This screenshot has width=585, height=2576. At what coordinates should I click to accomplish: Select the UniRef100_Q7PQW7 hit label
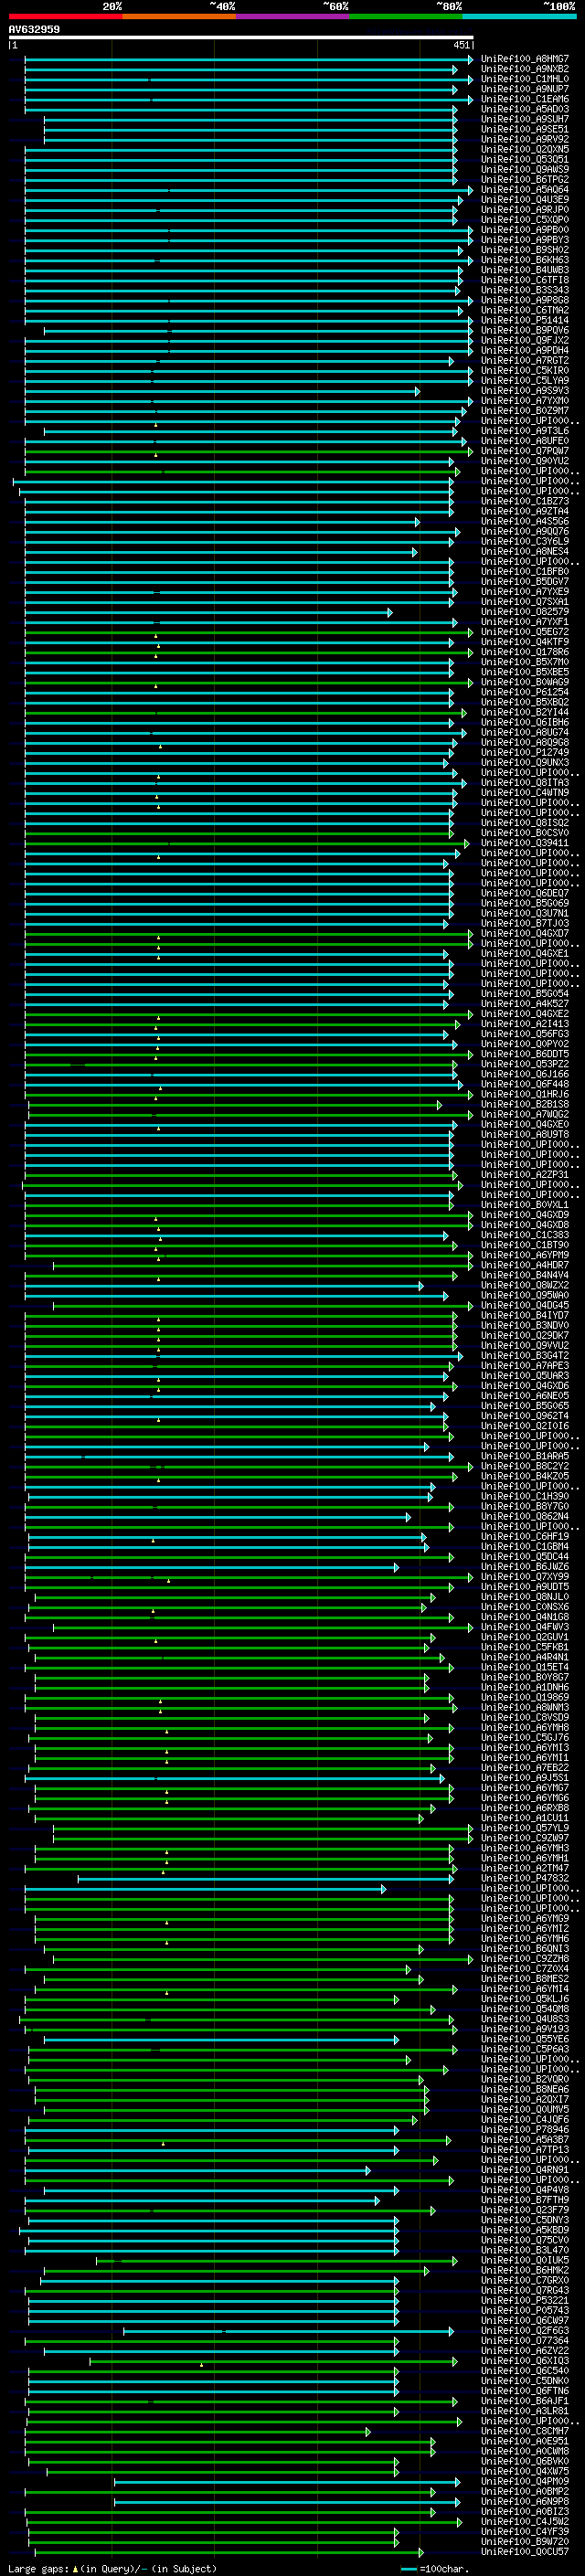pos(525,451)
